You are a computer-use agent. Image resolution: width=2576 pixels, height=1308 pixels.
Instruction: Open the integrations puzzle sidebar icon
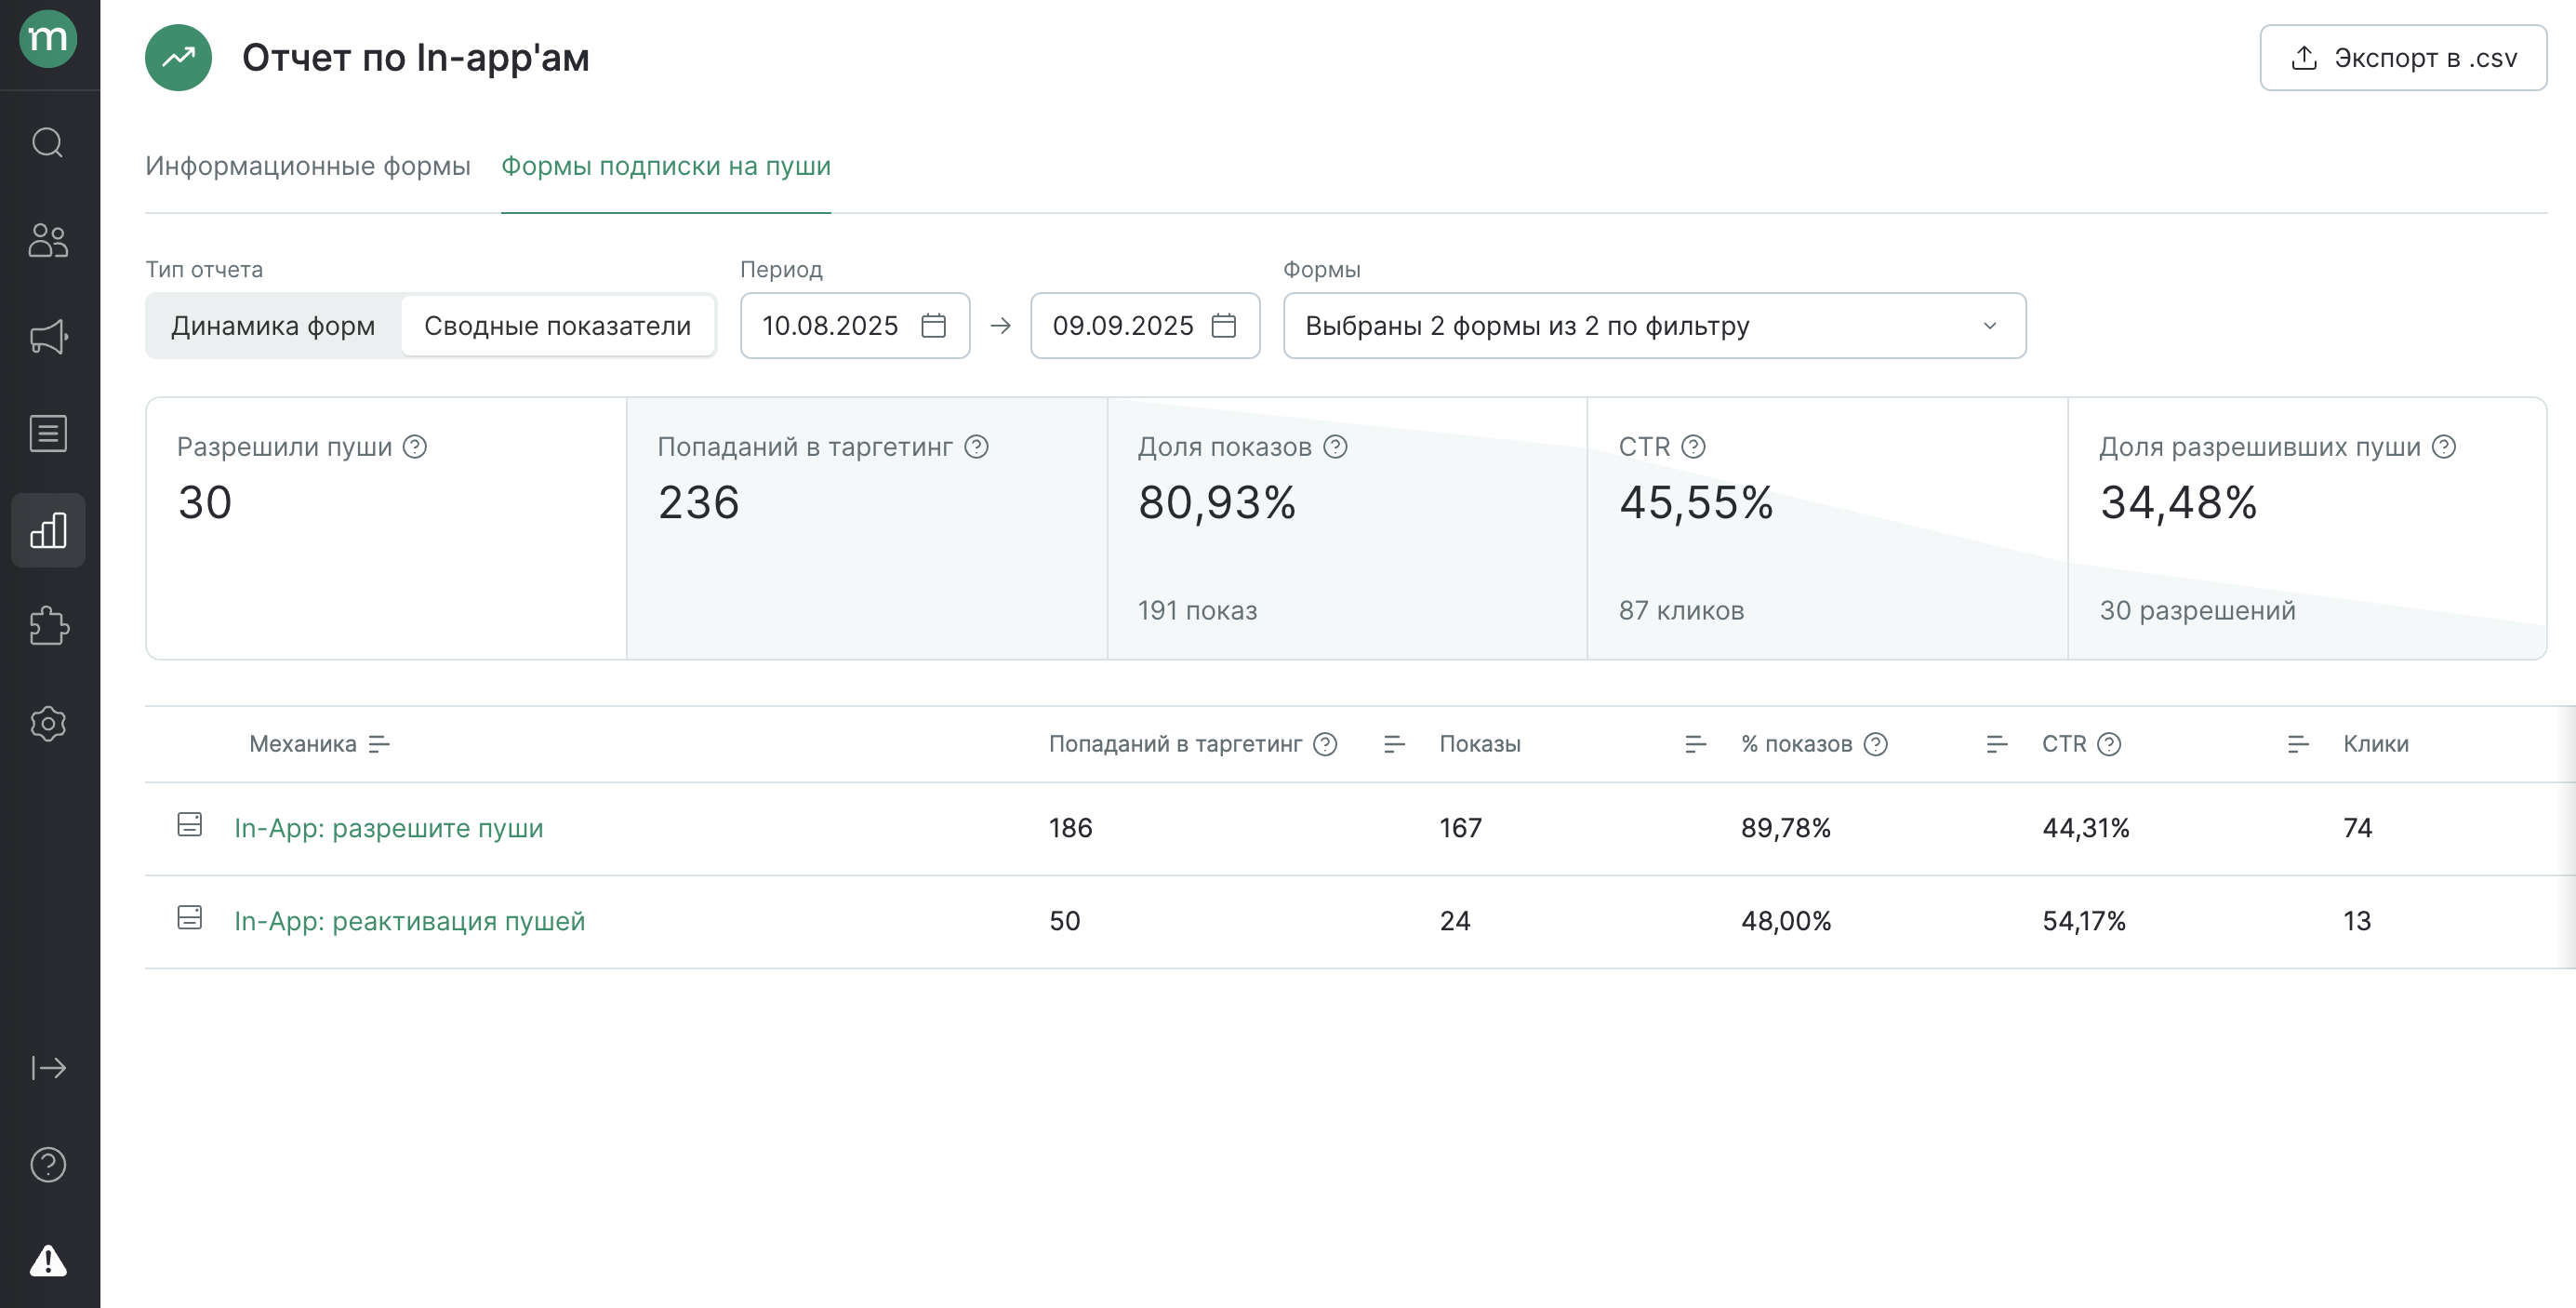(x=48, y=627)
